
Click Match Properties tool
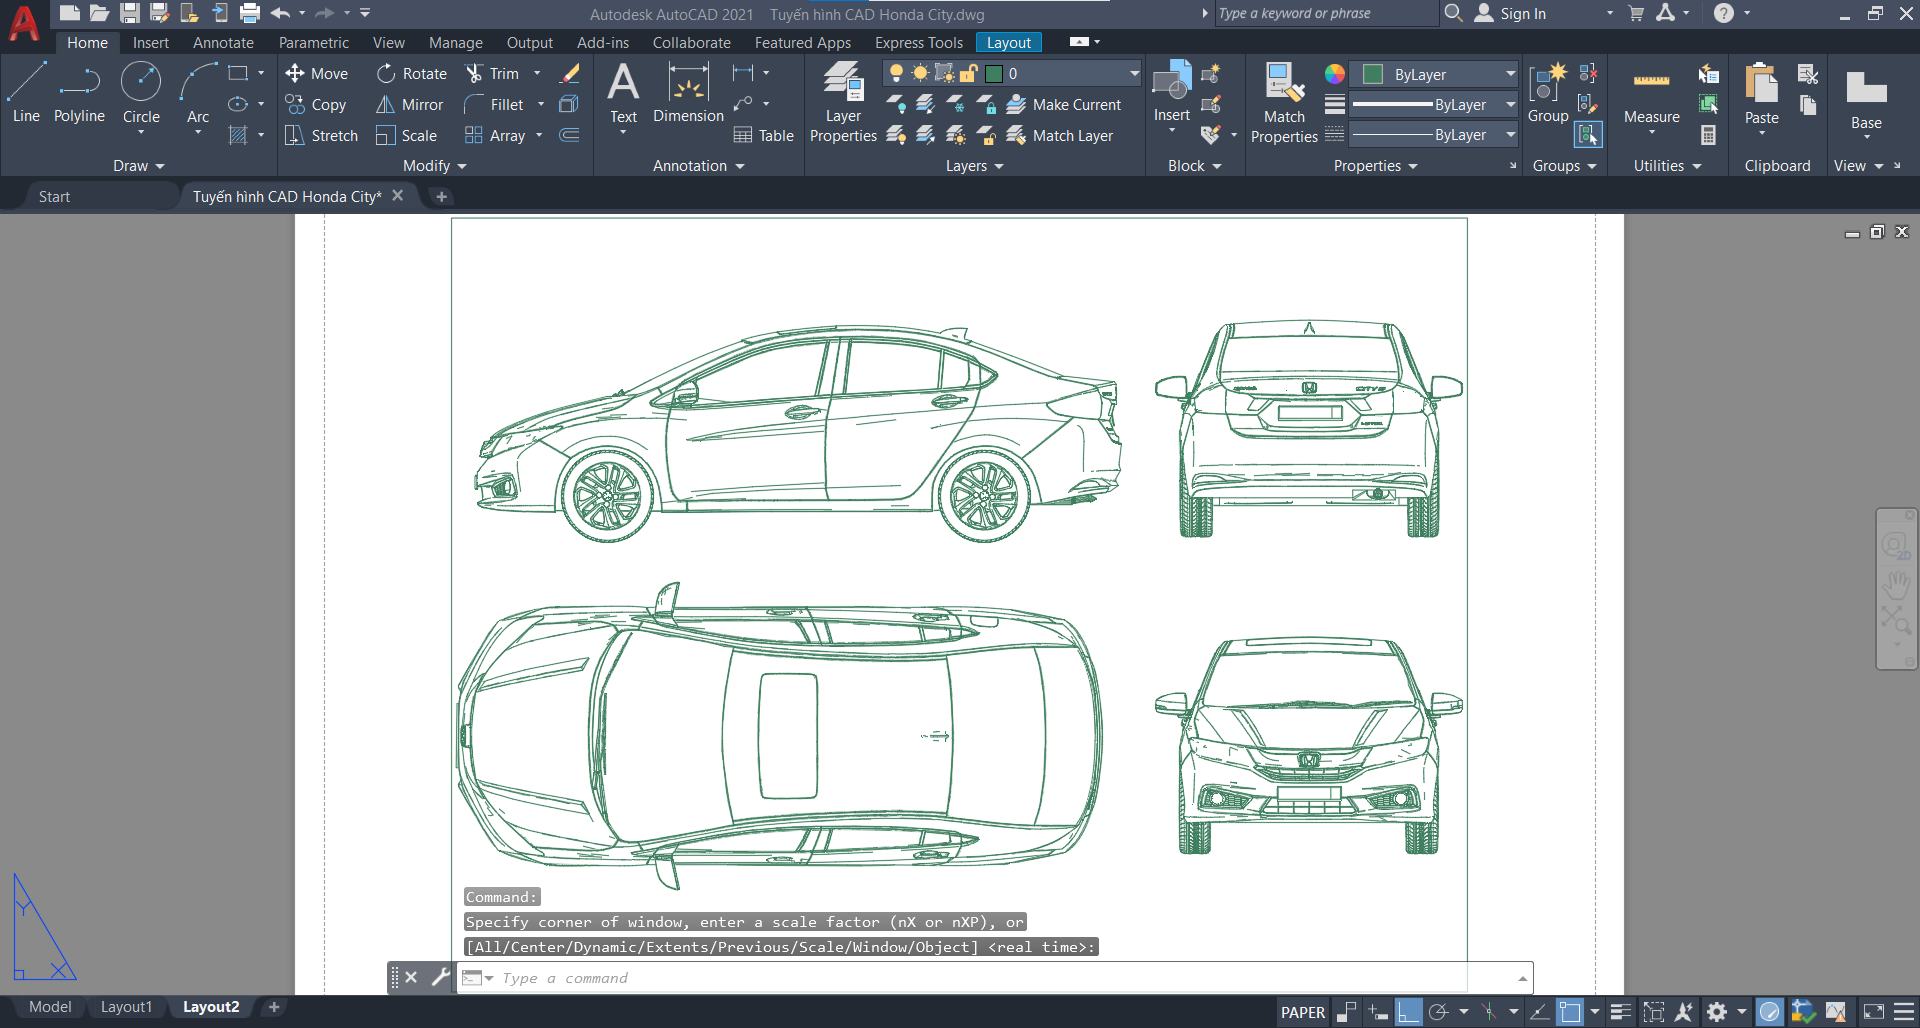pyautogui.click(x=1284, y=102)
